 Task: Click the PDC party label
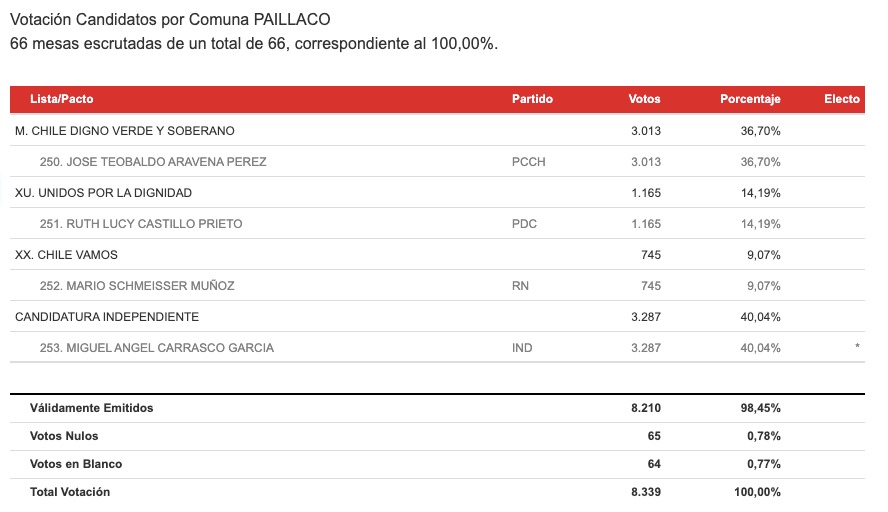click(x=524, y=224)
